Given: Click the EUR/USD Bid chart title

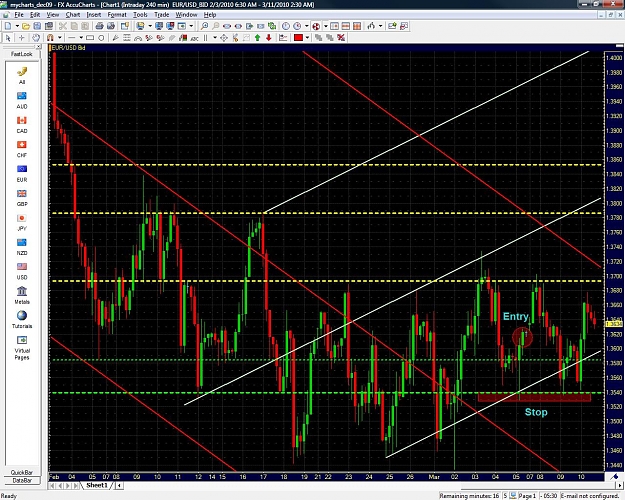Looking at the screenshot, I should click(x=68, y=48).
